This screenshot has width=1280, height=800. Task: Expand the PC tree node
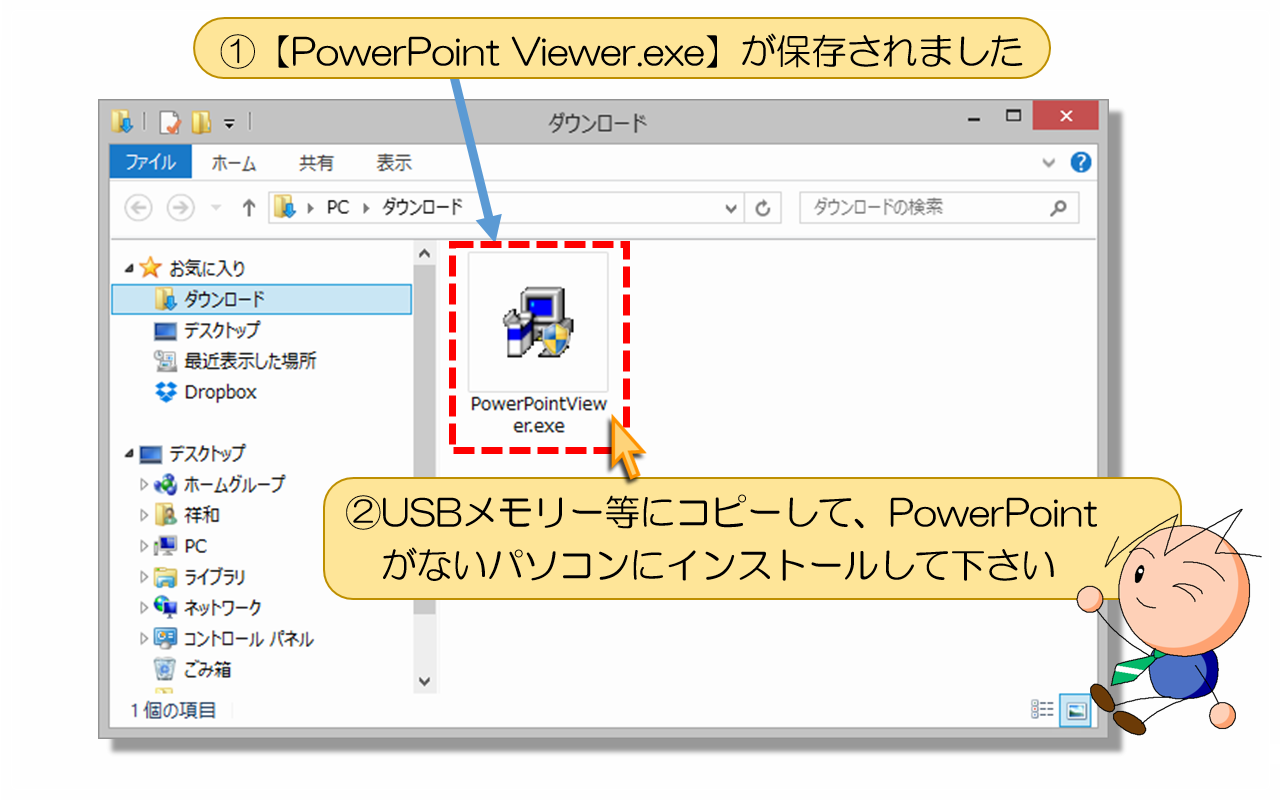[145, 546]
